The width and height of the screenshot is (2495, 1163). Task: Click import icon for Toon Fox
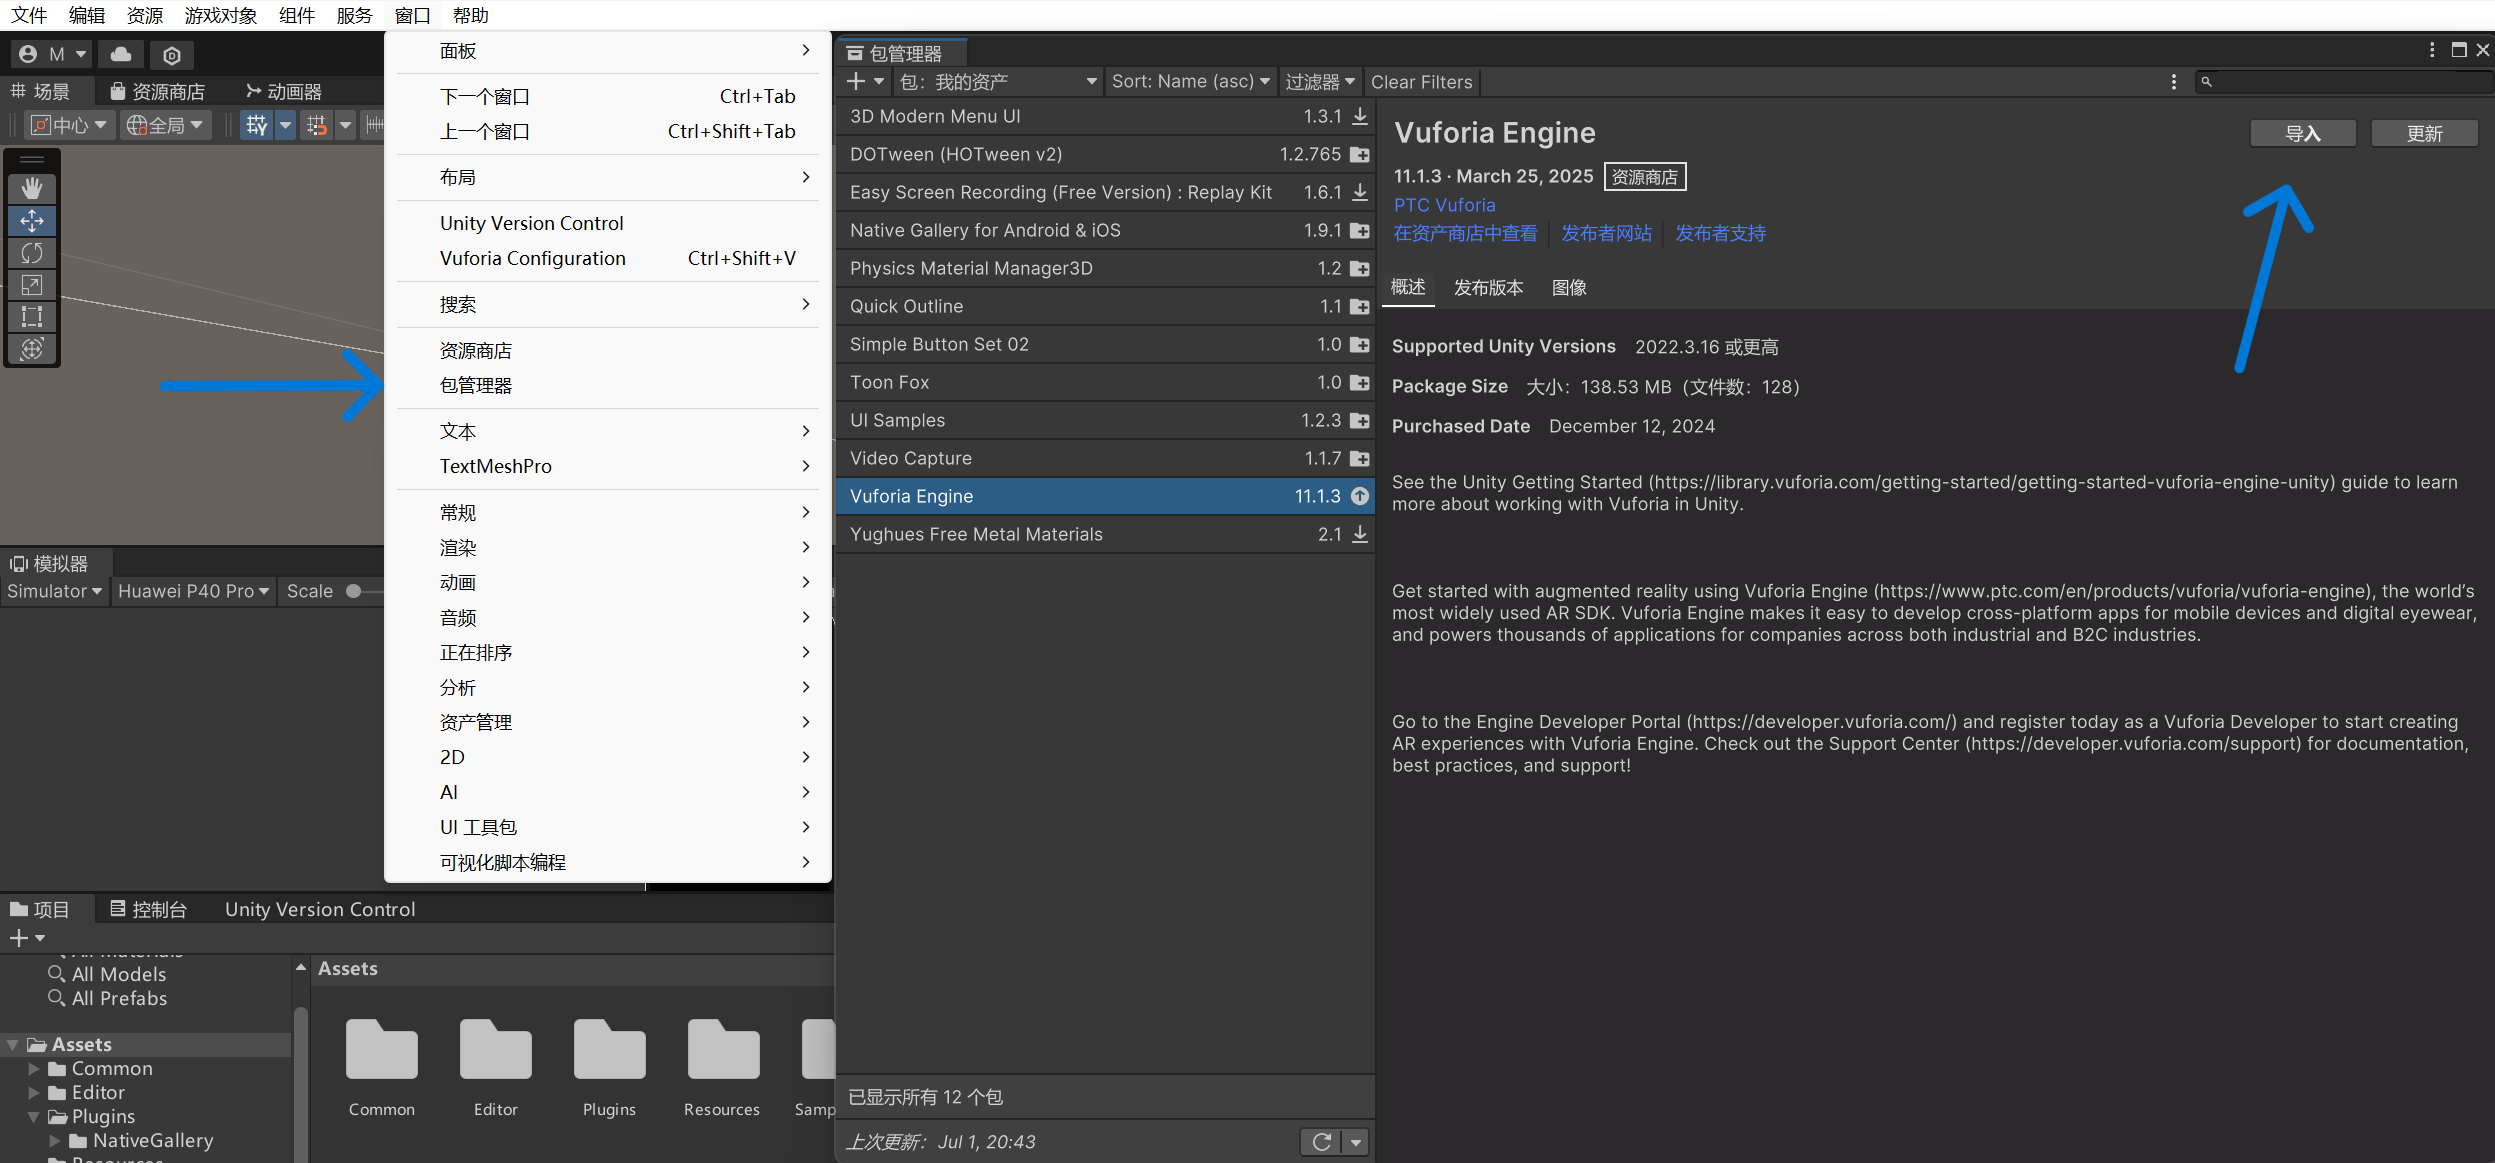[1360, 383]
